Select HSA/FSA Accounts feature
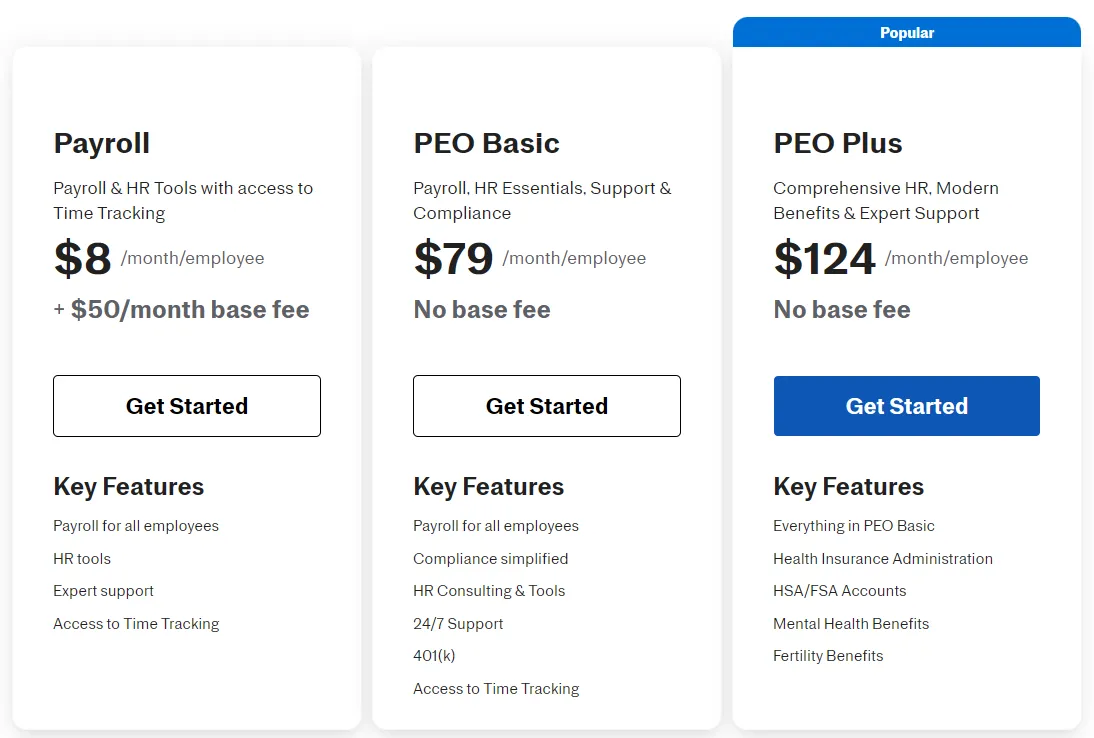The width and height of the screenshot is (1094, 738). click(x=839, y=591)
